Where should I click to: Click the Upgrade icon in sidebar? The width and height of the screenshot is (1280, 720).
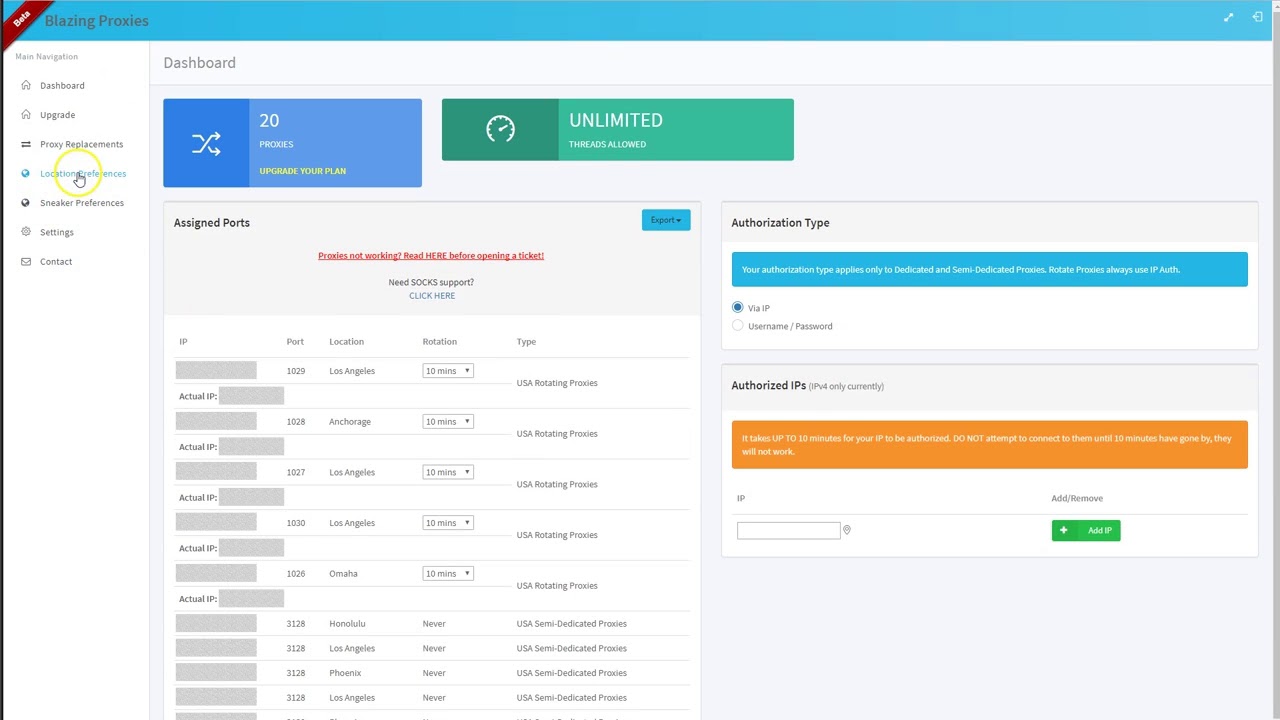click(x=26, y=114)
